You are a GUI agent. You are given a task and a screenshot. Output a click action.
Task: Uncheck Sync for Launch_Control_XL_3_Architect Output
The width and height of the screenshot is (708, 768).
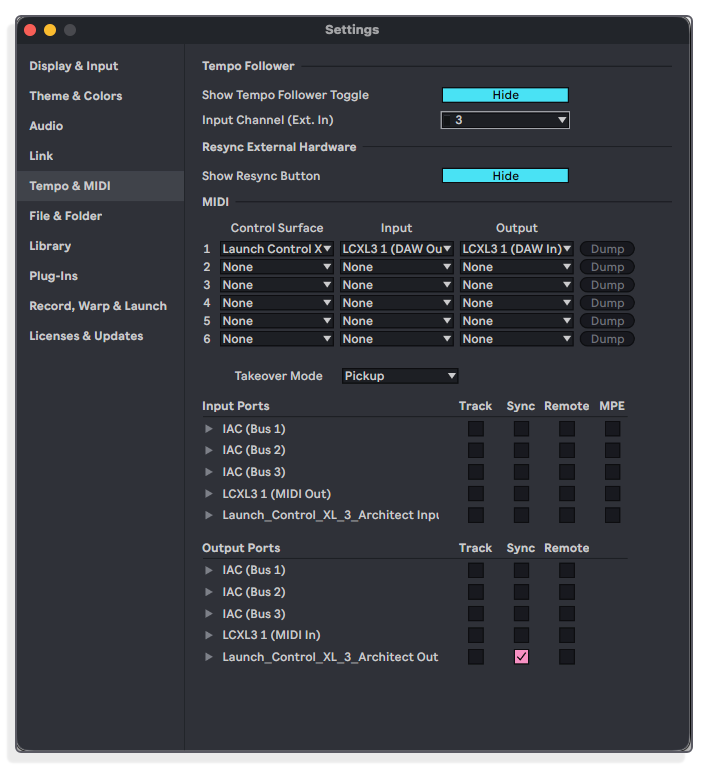[521, 657]
